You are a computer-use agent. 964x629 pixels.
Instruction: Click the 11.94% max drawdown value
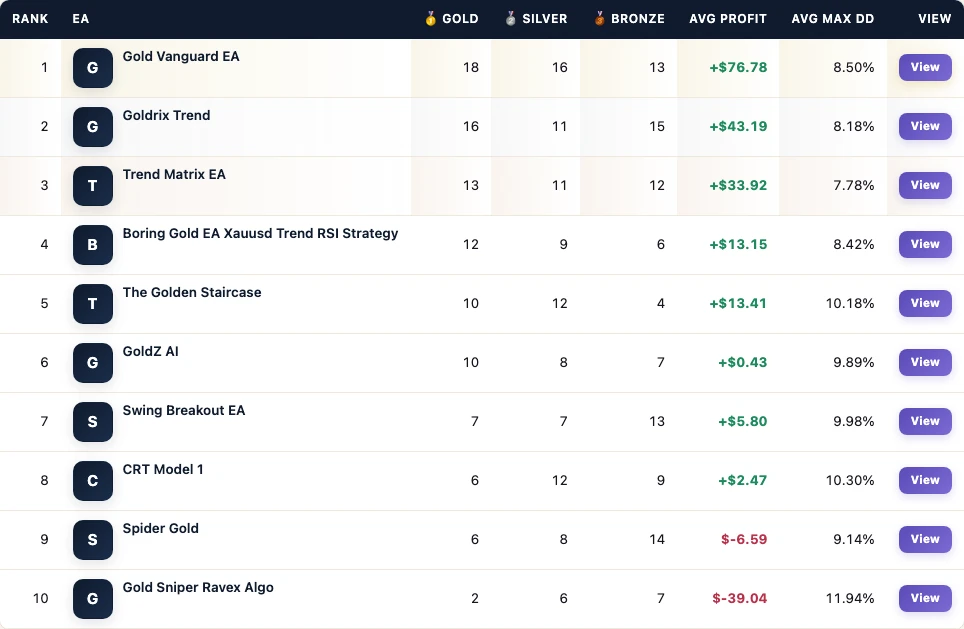(850, 599)
